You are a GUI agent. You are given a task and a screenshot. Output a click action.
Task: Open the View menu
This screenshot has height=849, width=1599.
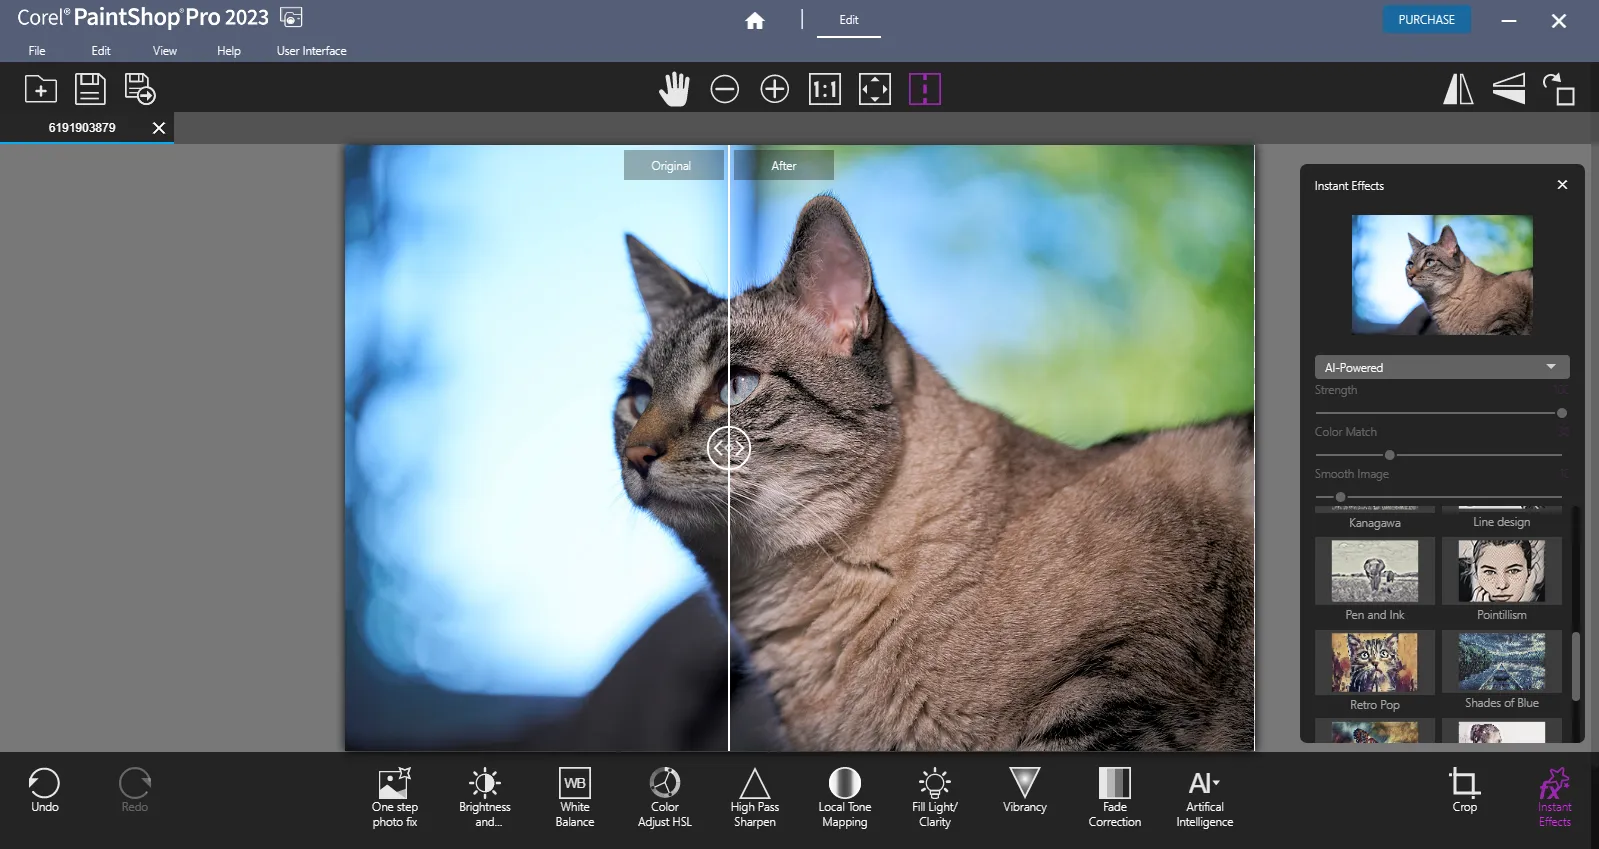click(165, 51)
